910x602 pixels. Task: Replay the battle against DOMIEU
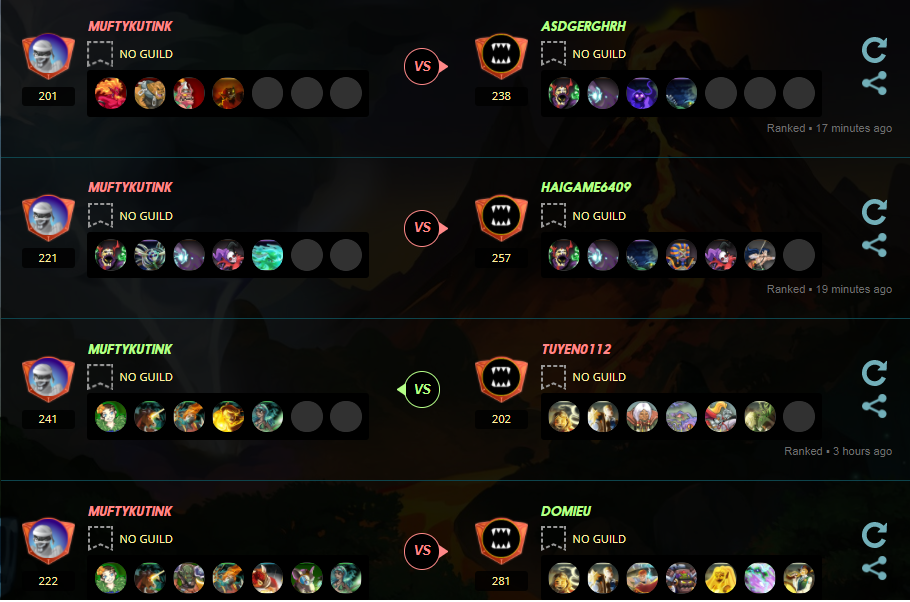pos(874,535)
